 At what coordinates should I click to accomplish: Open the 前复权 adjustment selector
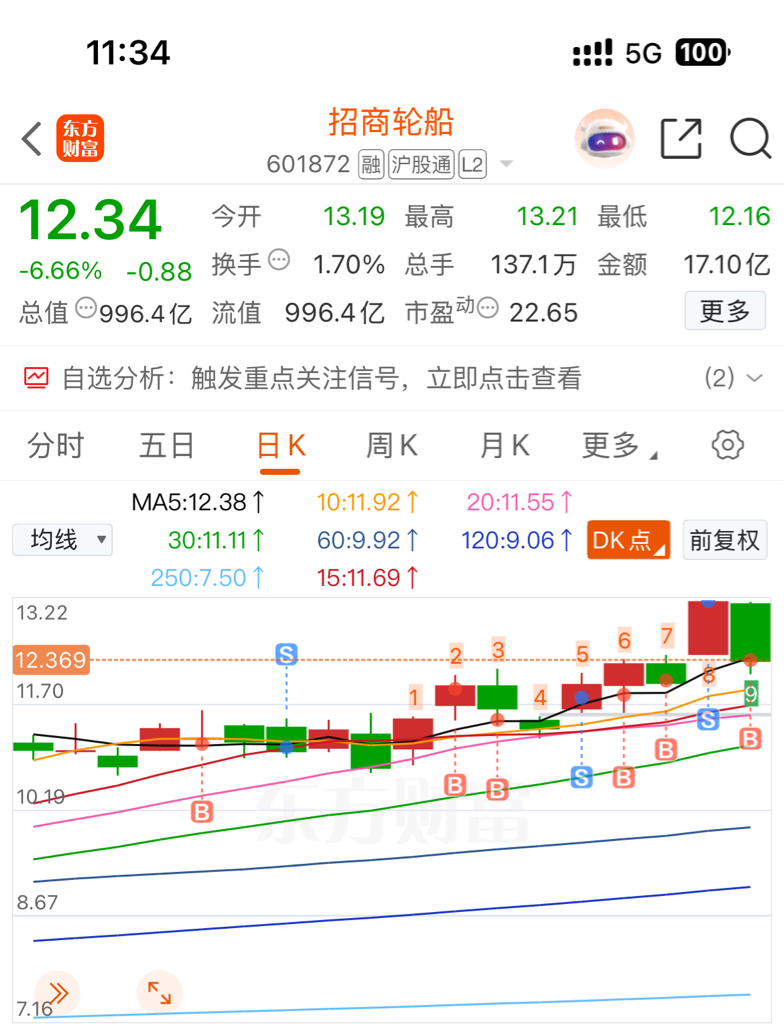725,540
